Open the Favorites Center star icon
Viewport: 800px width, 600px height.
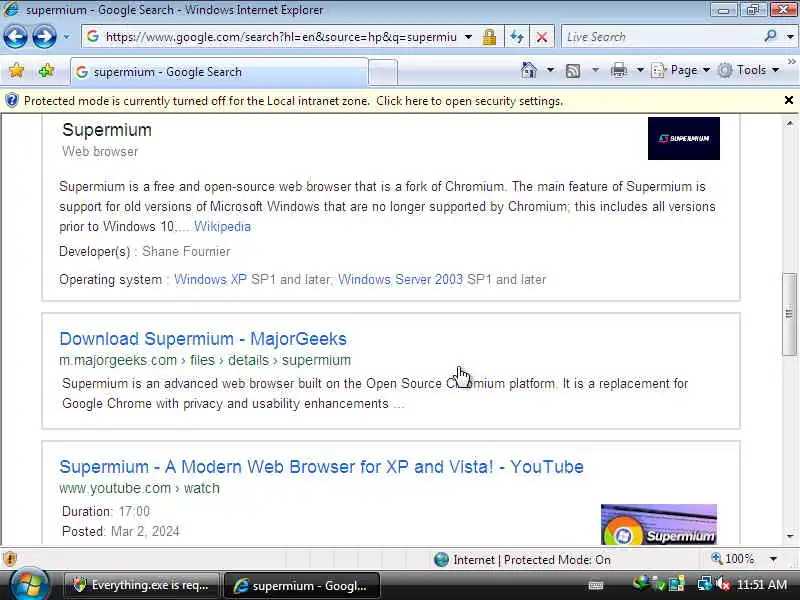17,70
